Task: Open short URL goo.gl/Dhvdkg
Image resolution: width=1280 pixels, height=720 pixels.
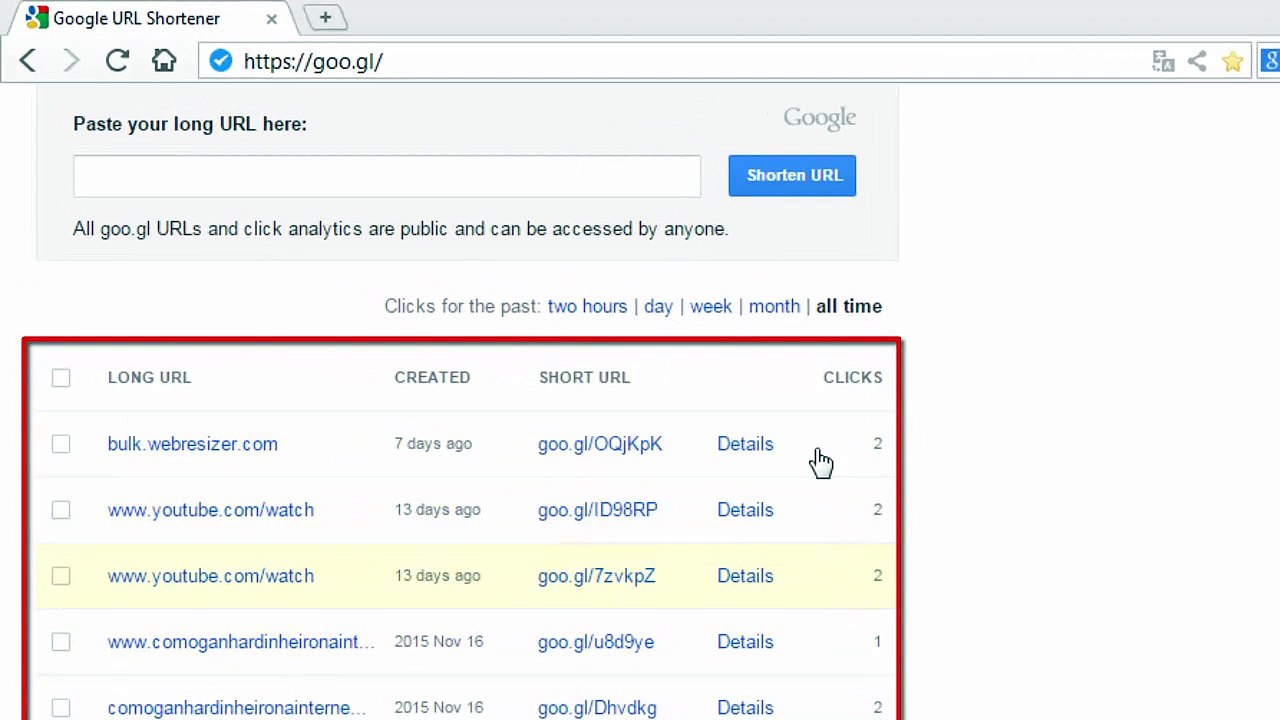Action: (x=597, y=708)
